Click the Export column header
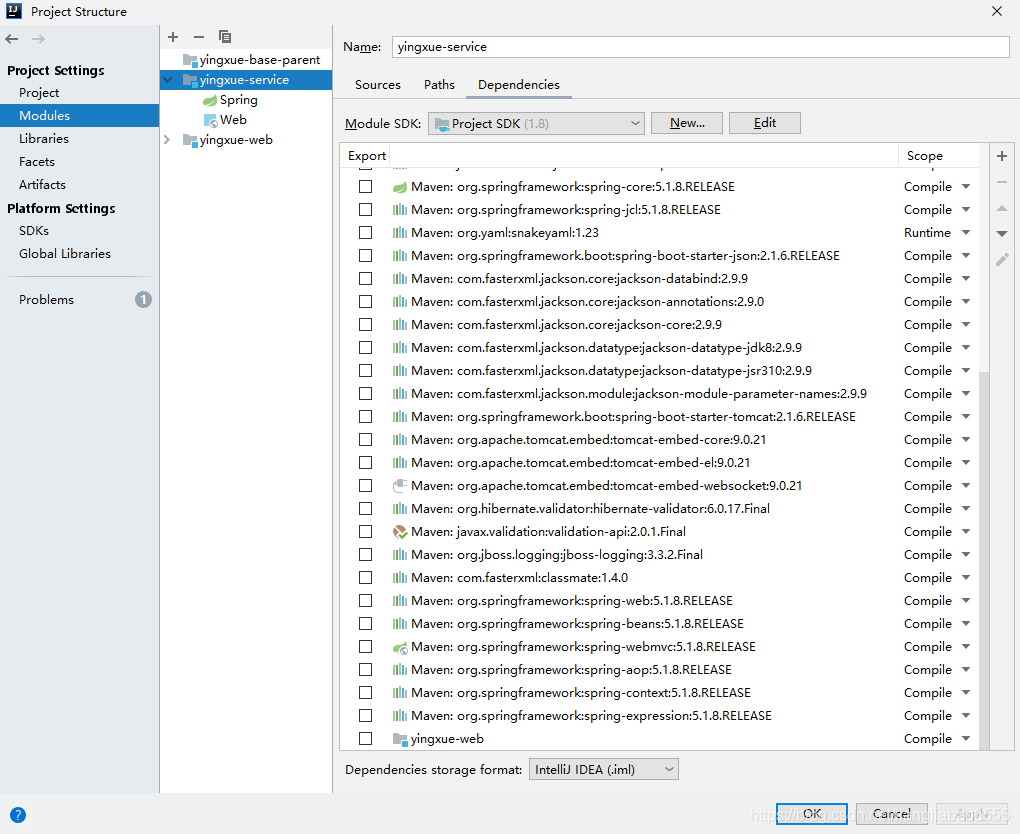The image size is (1020, 834). [x=366, y=155]
